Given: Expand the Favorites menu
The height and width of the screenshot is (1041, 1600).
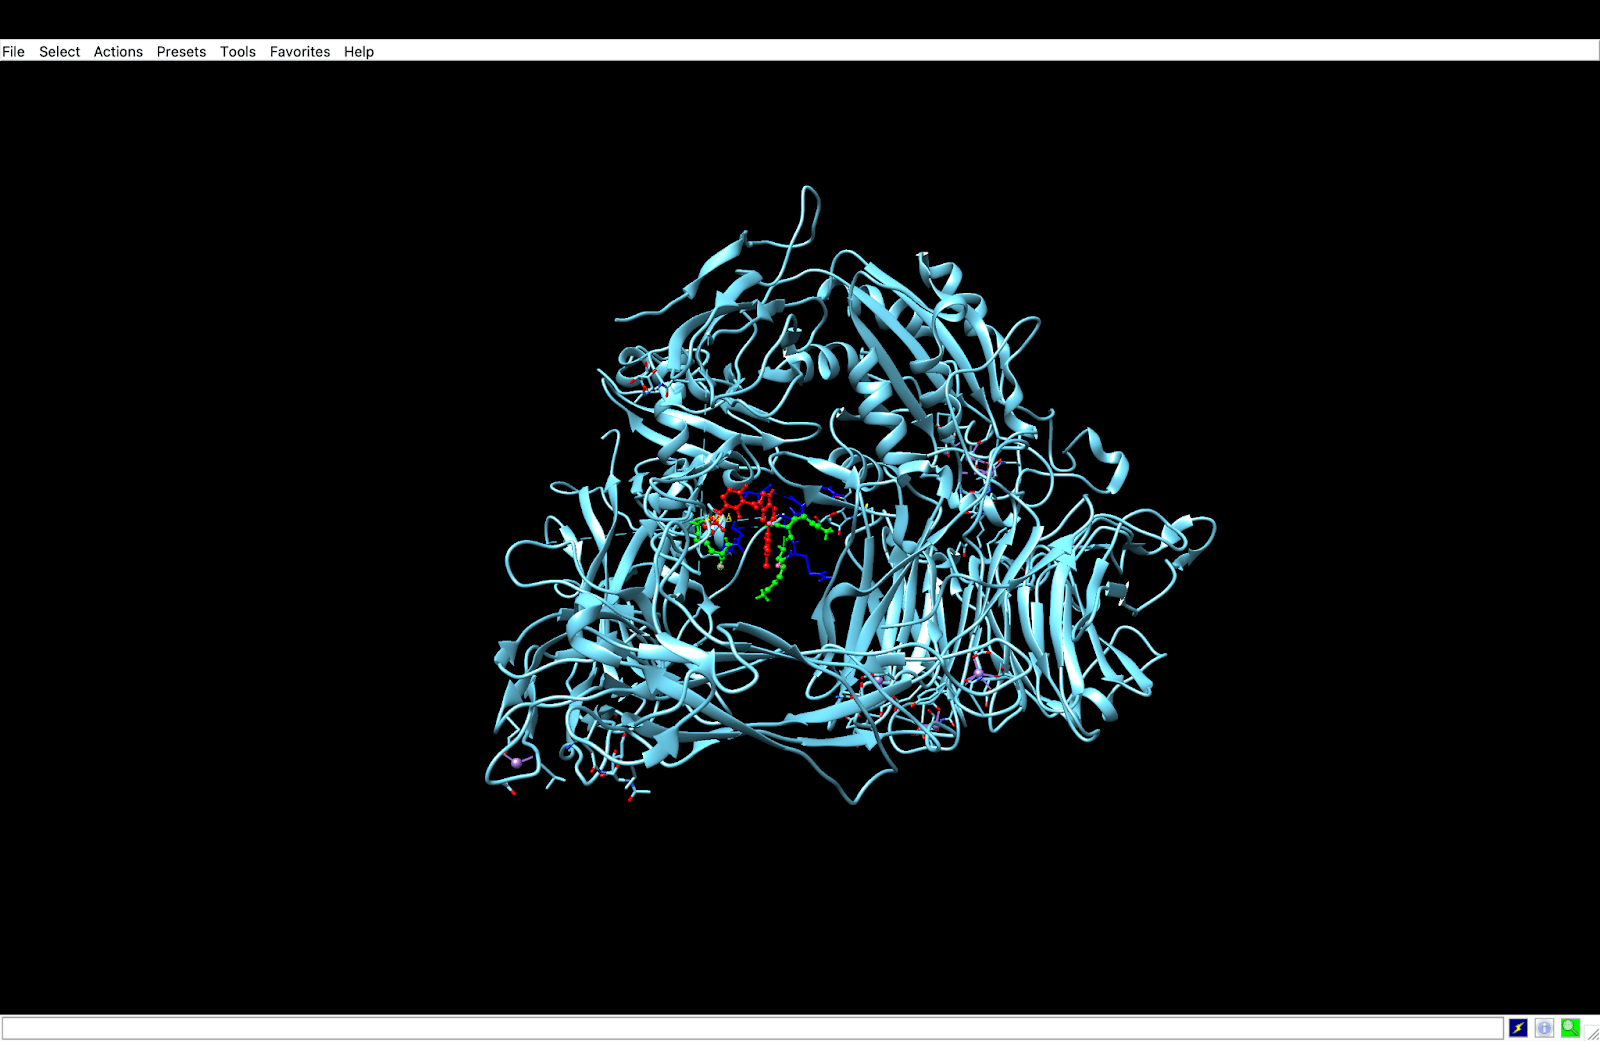Looking at the screenshot, I should (x=300, y=52).
